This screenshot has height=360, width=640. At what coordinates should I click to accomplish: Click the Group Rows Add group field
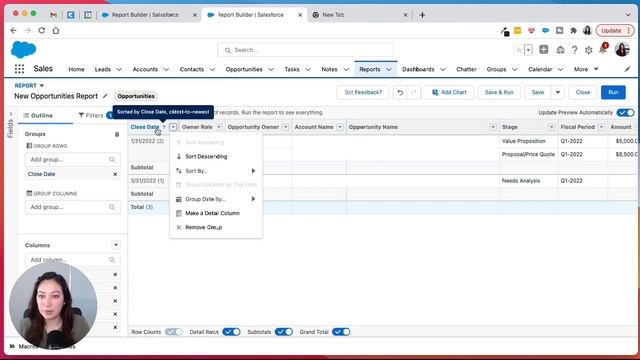[x=72, y=160]
